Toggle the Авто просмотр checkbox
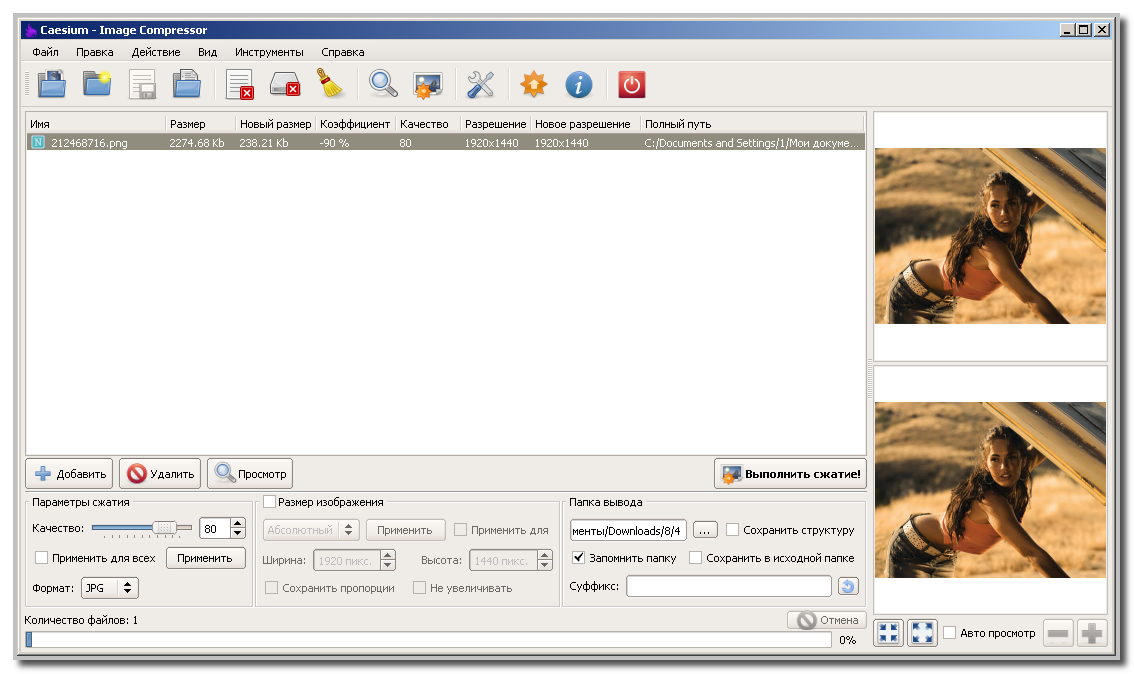Screen dimensions: 1134x674 tap(950, 632)
